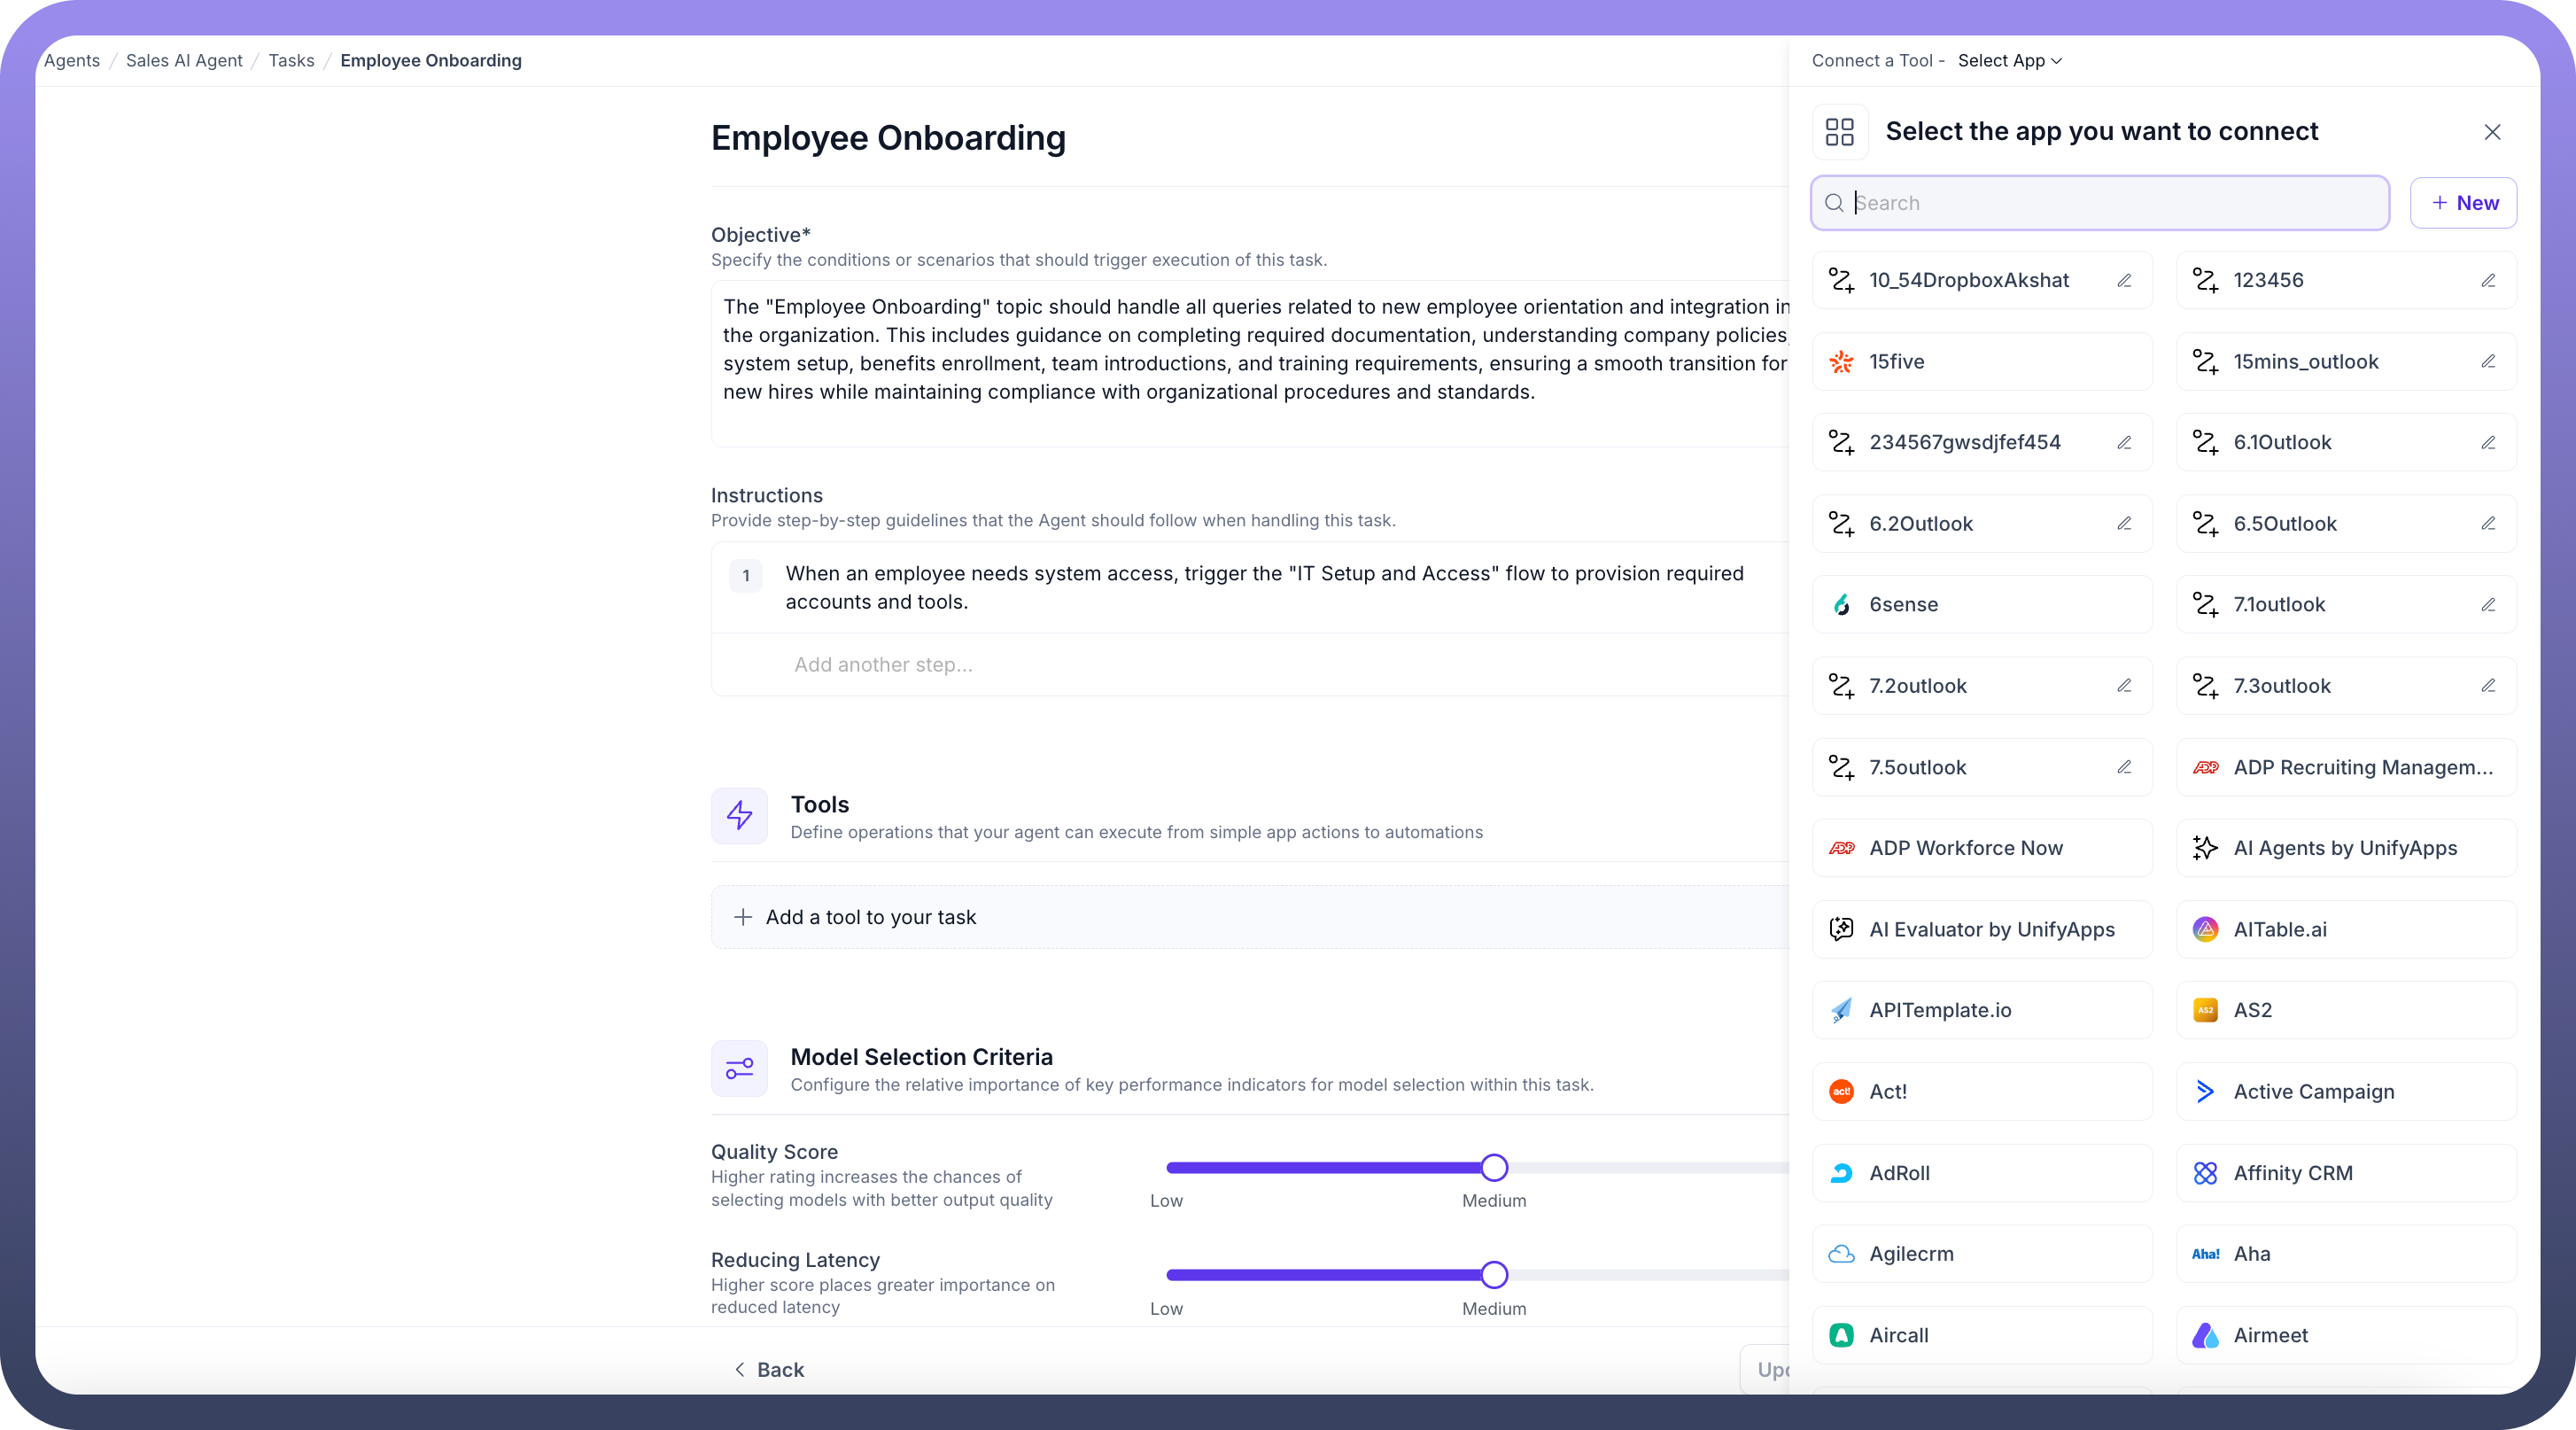Click edit pencil next to 123456
This screenshot has height=1430, width=2576.
[2488, 281]
